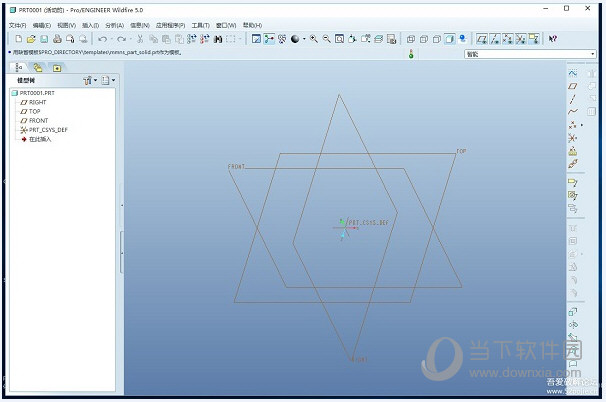606x402 pixels.
Task: Collapse the navigator panel with sash handle
Action: click(122, 253)
